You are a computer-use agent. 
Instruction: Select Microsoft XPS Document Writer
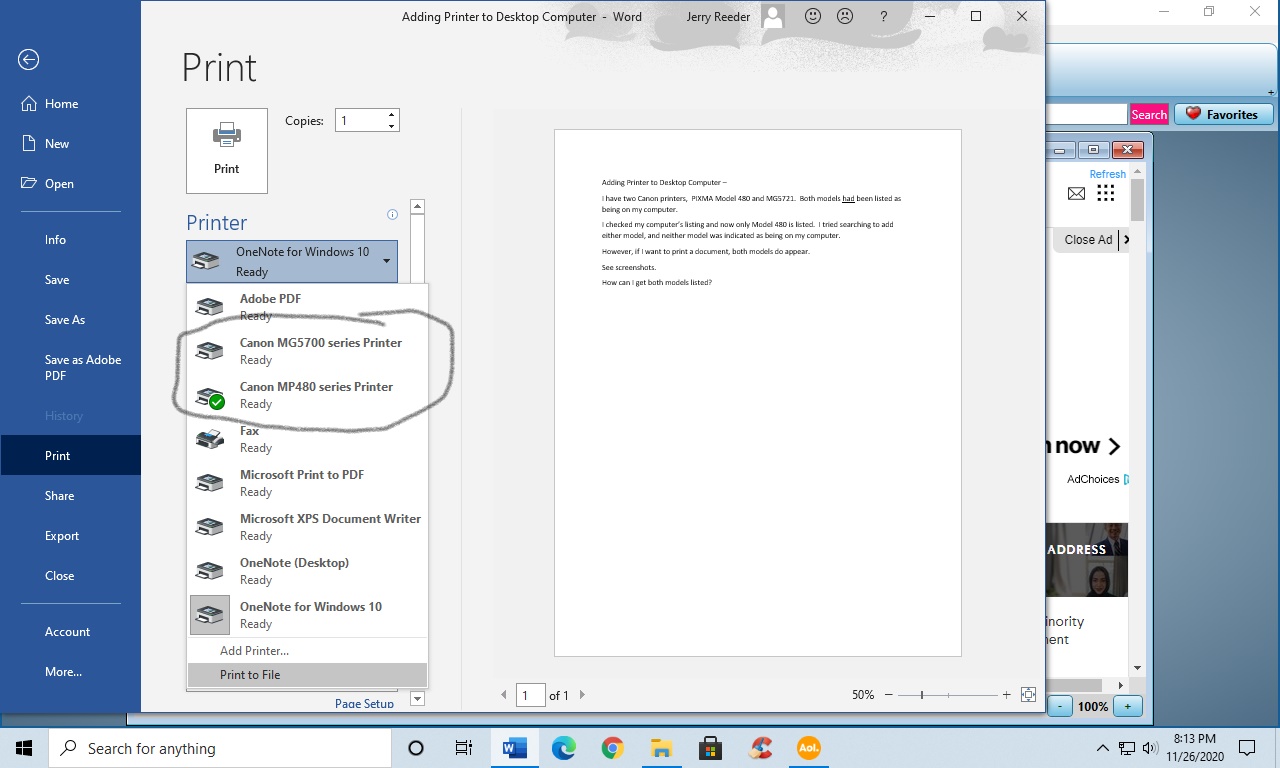tap(307, 527)
